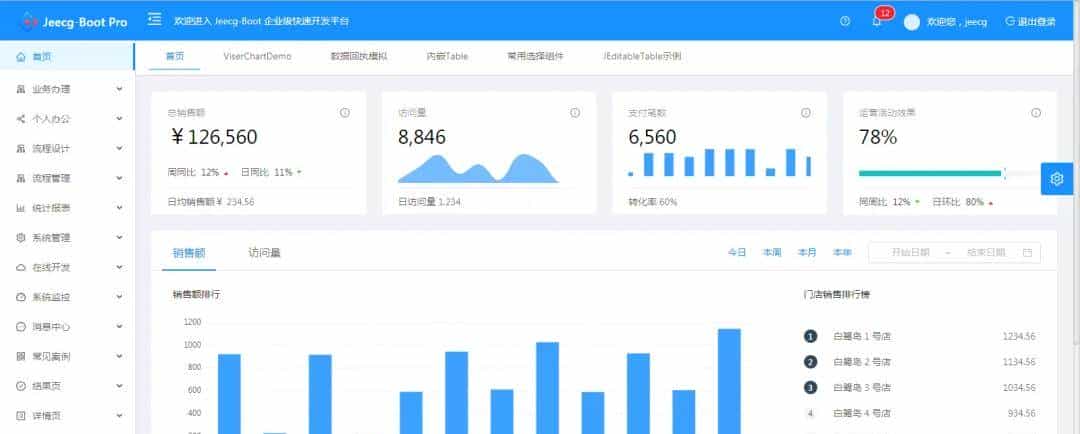
Task: Expand the 统计报表 sidebar menu chevron
Action: coord(119,208)
